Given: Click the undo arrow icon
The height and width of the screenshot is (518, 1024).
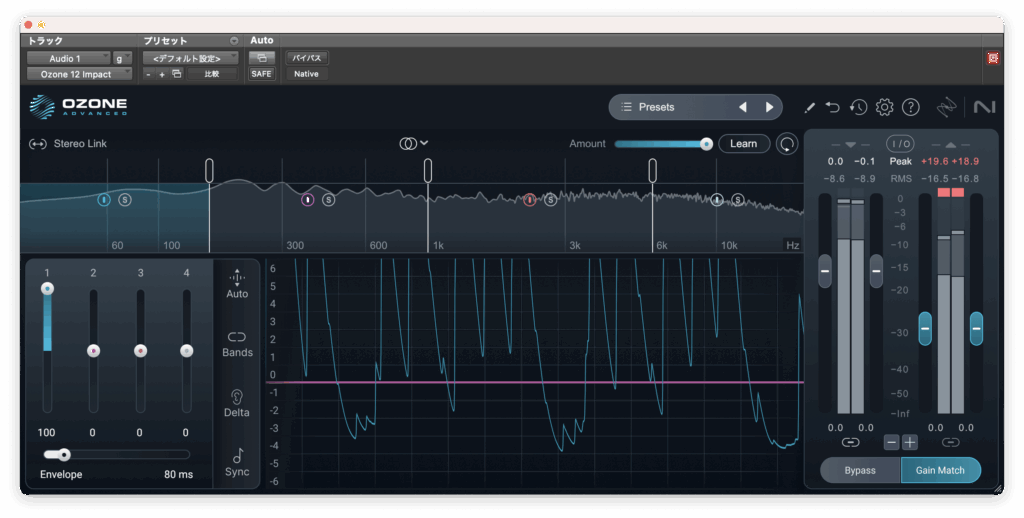Looking at the screenshot, I should click(x=833, y=107).
